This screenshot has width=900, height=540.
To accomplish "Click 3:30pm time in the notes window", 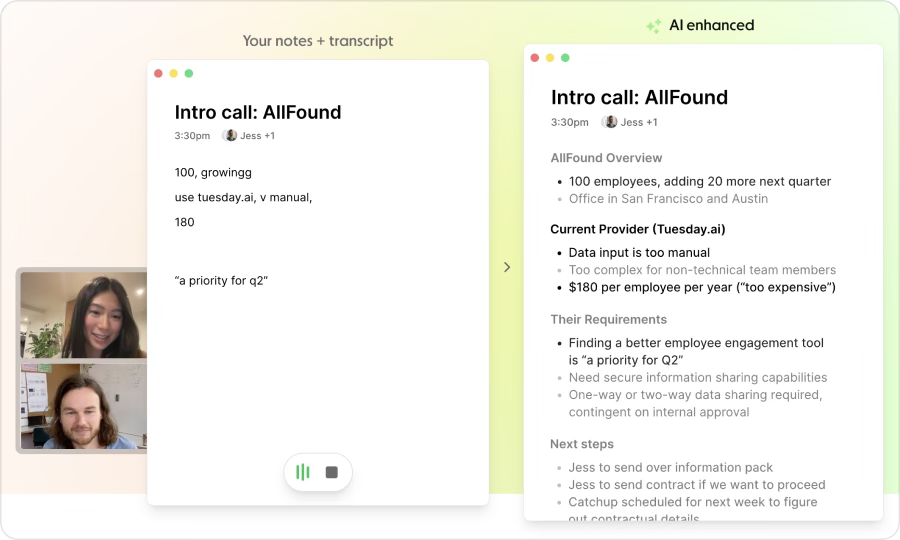I will [192, 136].
